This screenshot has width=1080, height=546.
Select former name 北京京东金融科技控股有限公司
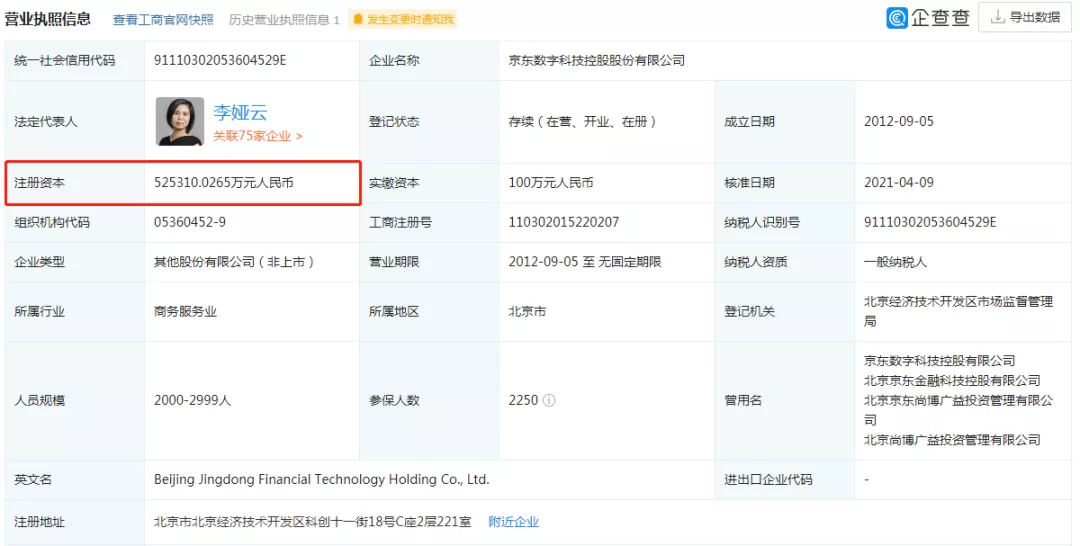952,381
